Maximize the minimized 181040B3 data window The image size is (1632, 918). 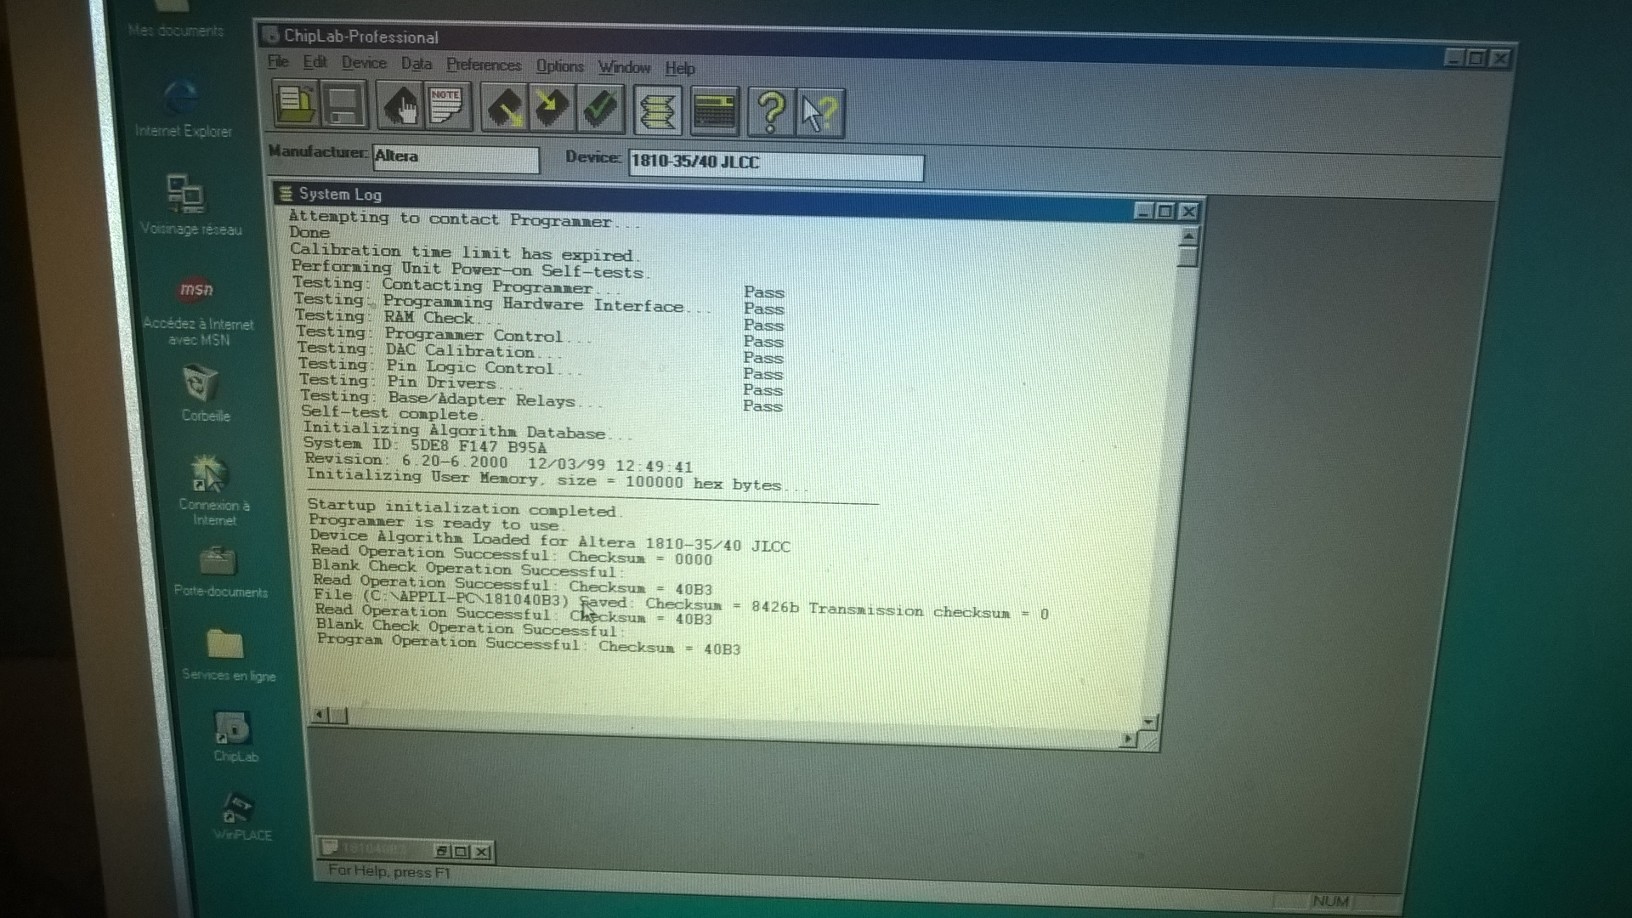pos(462,851)
